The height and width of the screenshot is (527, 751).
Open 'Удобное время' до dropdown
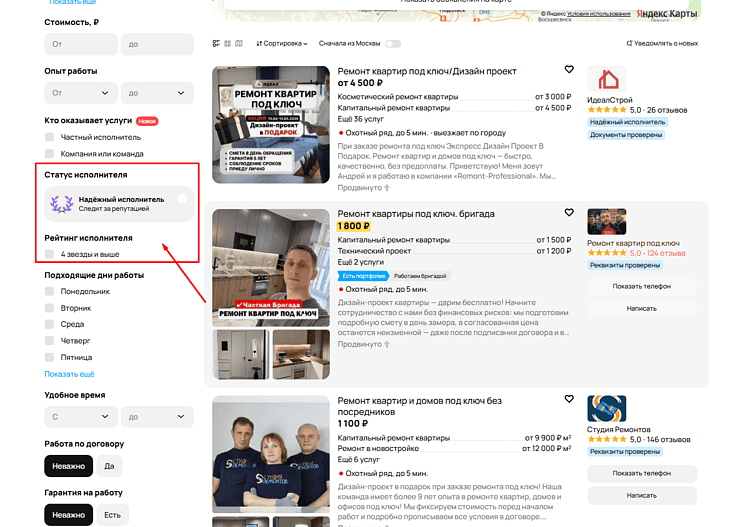(157, 417)
